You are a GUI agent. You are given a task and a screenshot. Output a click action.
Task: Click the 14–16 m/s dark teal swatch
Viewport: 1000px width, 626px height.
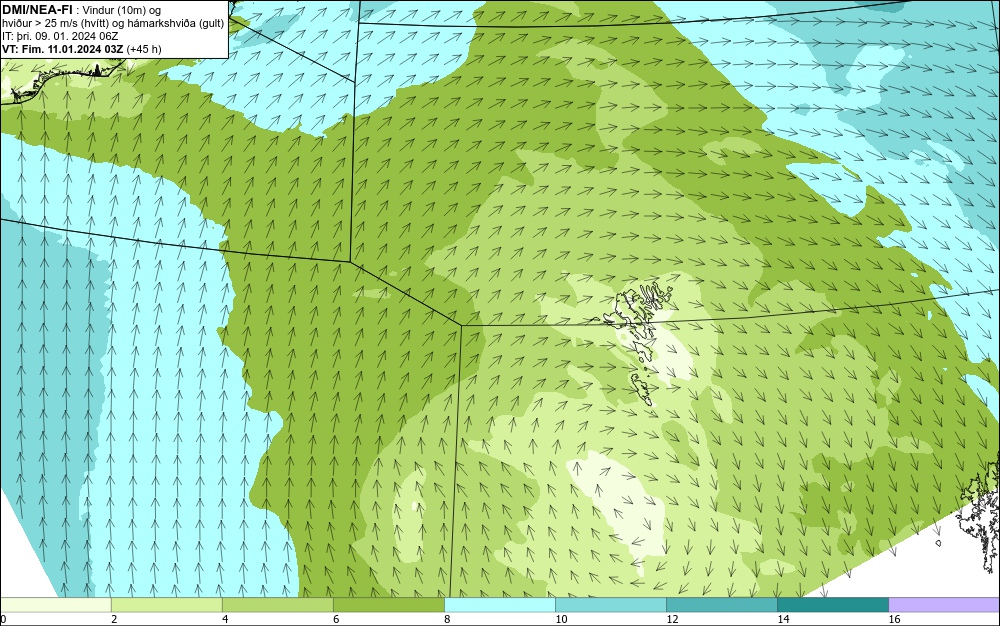point(832,604)
